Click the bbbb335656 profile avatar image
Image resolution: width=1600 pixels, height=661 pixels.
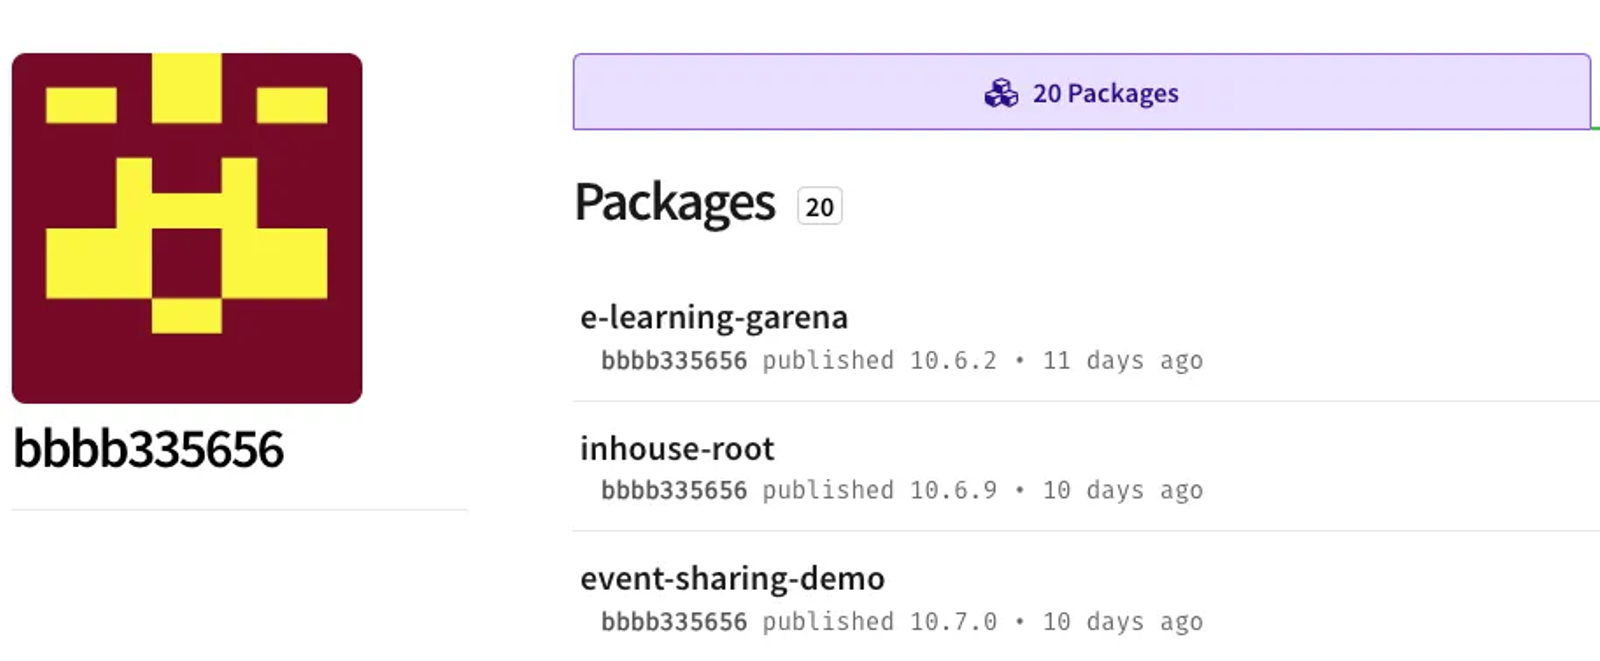[x=187, y=228]
